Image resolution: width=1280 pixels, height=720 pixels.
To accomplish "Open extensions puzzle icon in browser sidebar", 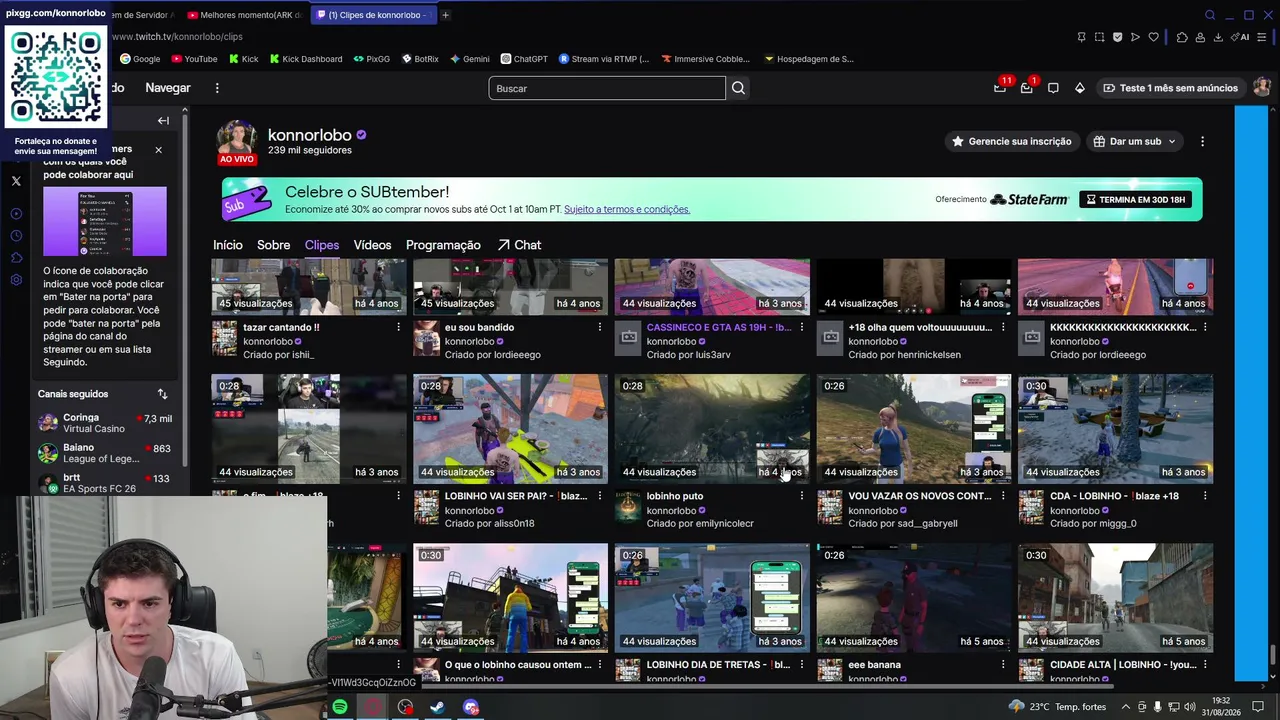I will click(16, 258).
